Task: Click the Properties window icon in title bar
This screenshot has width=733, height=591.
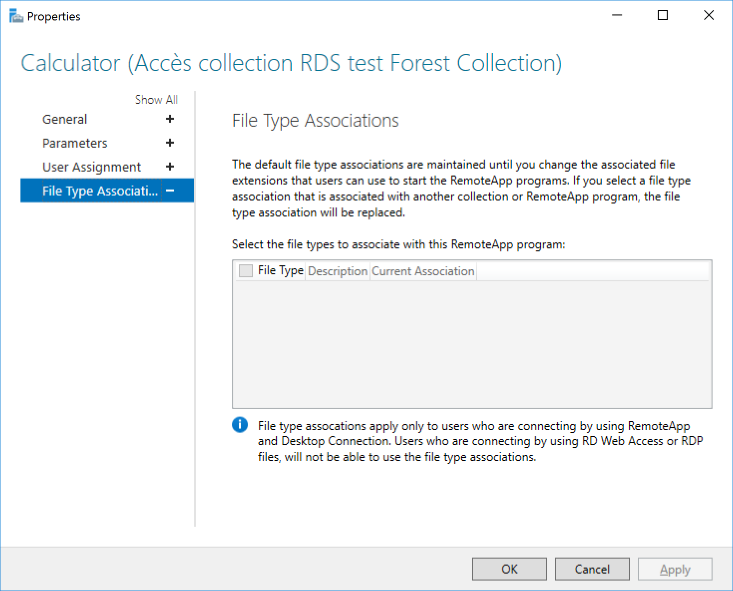Action: pyautogui.click(x=15, y=16)
